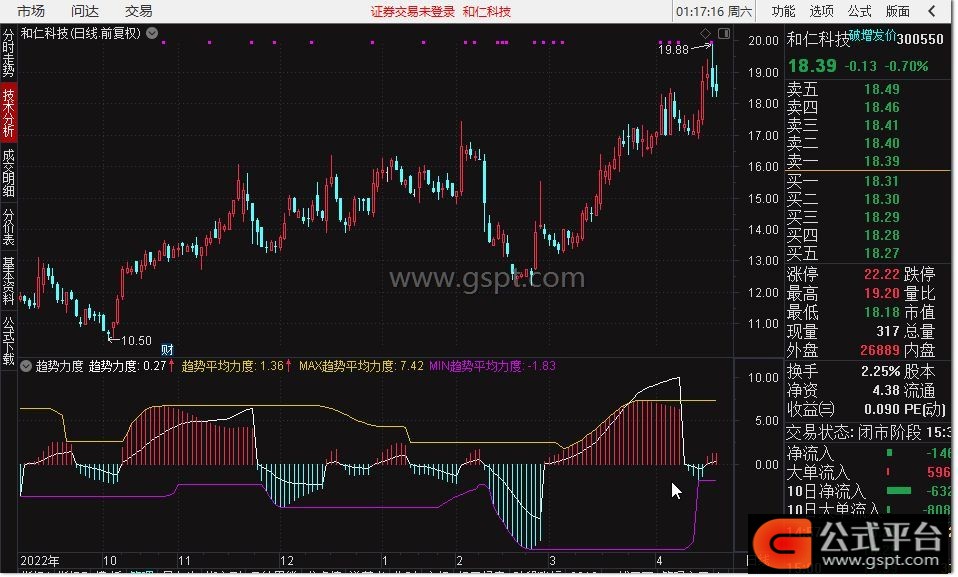Open the 功能 menu
958x577 pixels.
click(x=783, y=11)
